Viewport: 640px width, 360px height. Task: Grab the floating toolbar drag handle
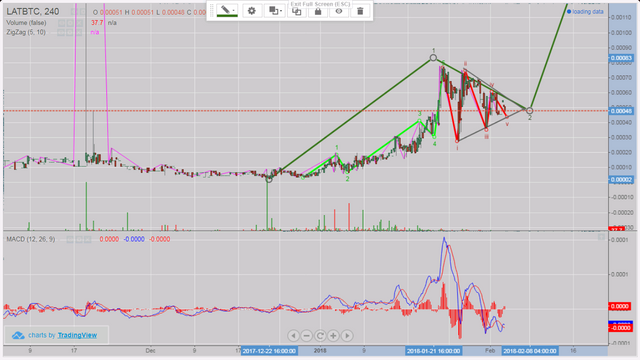212,11
